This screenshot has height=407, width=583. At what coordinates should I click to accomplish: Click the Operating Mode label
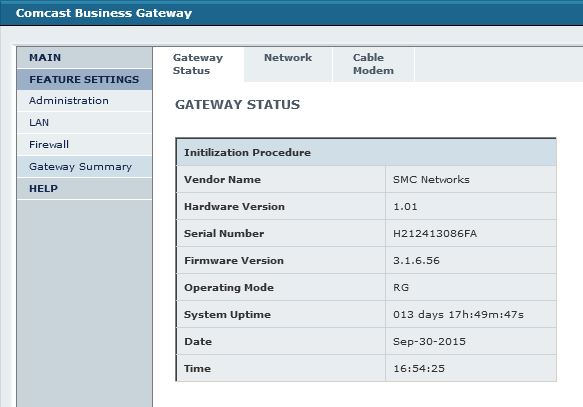click(229, 288)
